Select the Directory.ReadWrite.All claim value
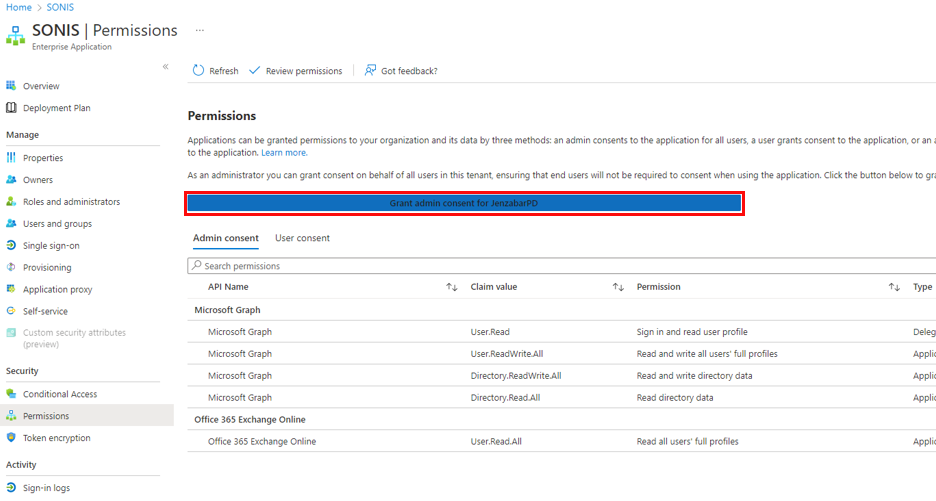 coord(516,376)
